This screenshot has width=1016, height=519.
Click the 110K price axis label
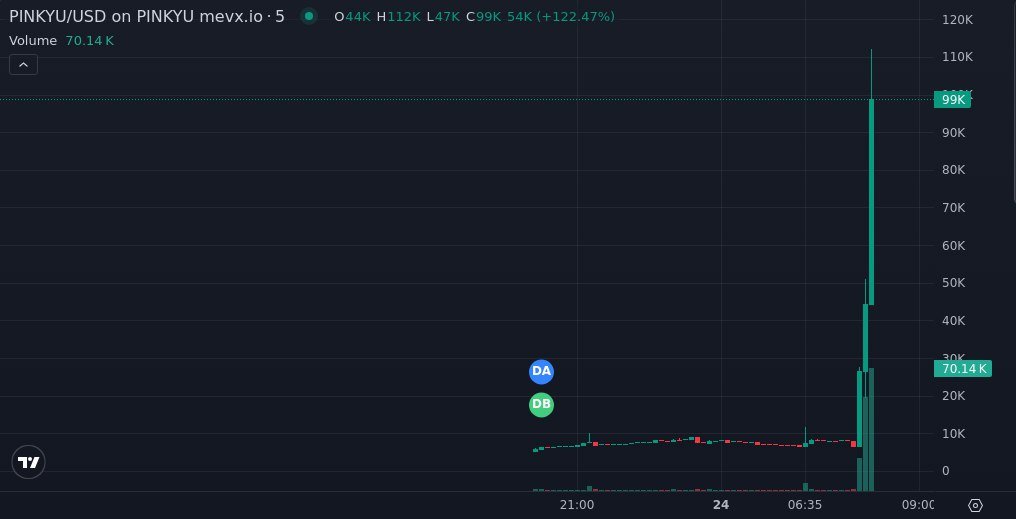pyautogui.click(x=957, y=57)
